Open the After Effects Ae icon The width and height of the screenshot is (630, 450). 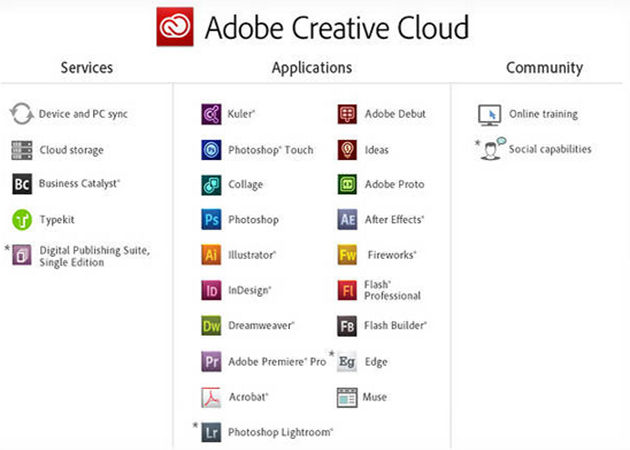coord(347,220)
